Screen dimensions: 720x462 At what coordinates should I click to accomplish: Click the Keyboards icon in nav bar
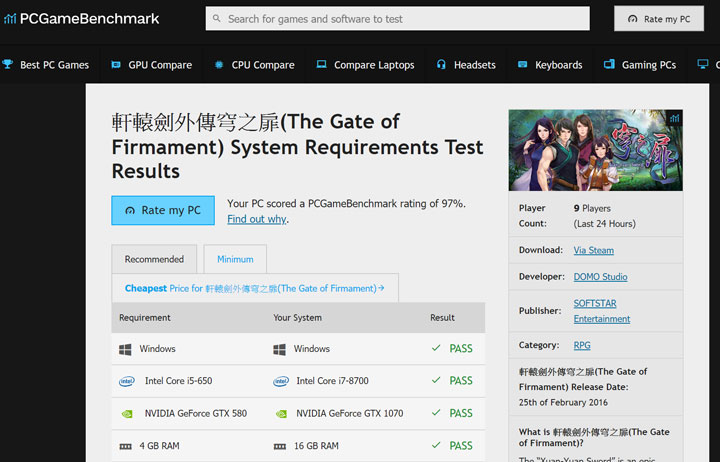(523, 64)
